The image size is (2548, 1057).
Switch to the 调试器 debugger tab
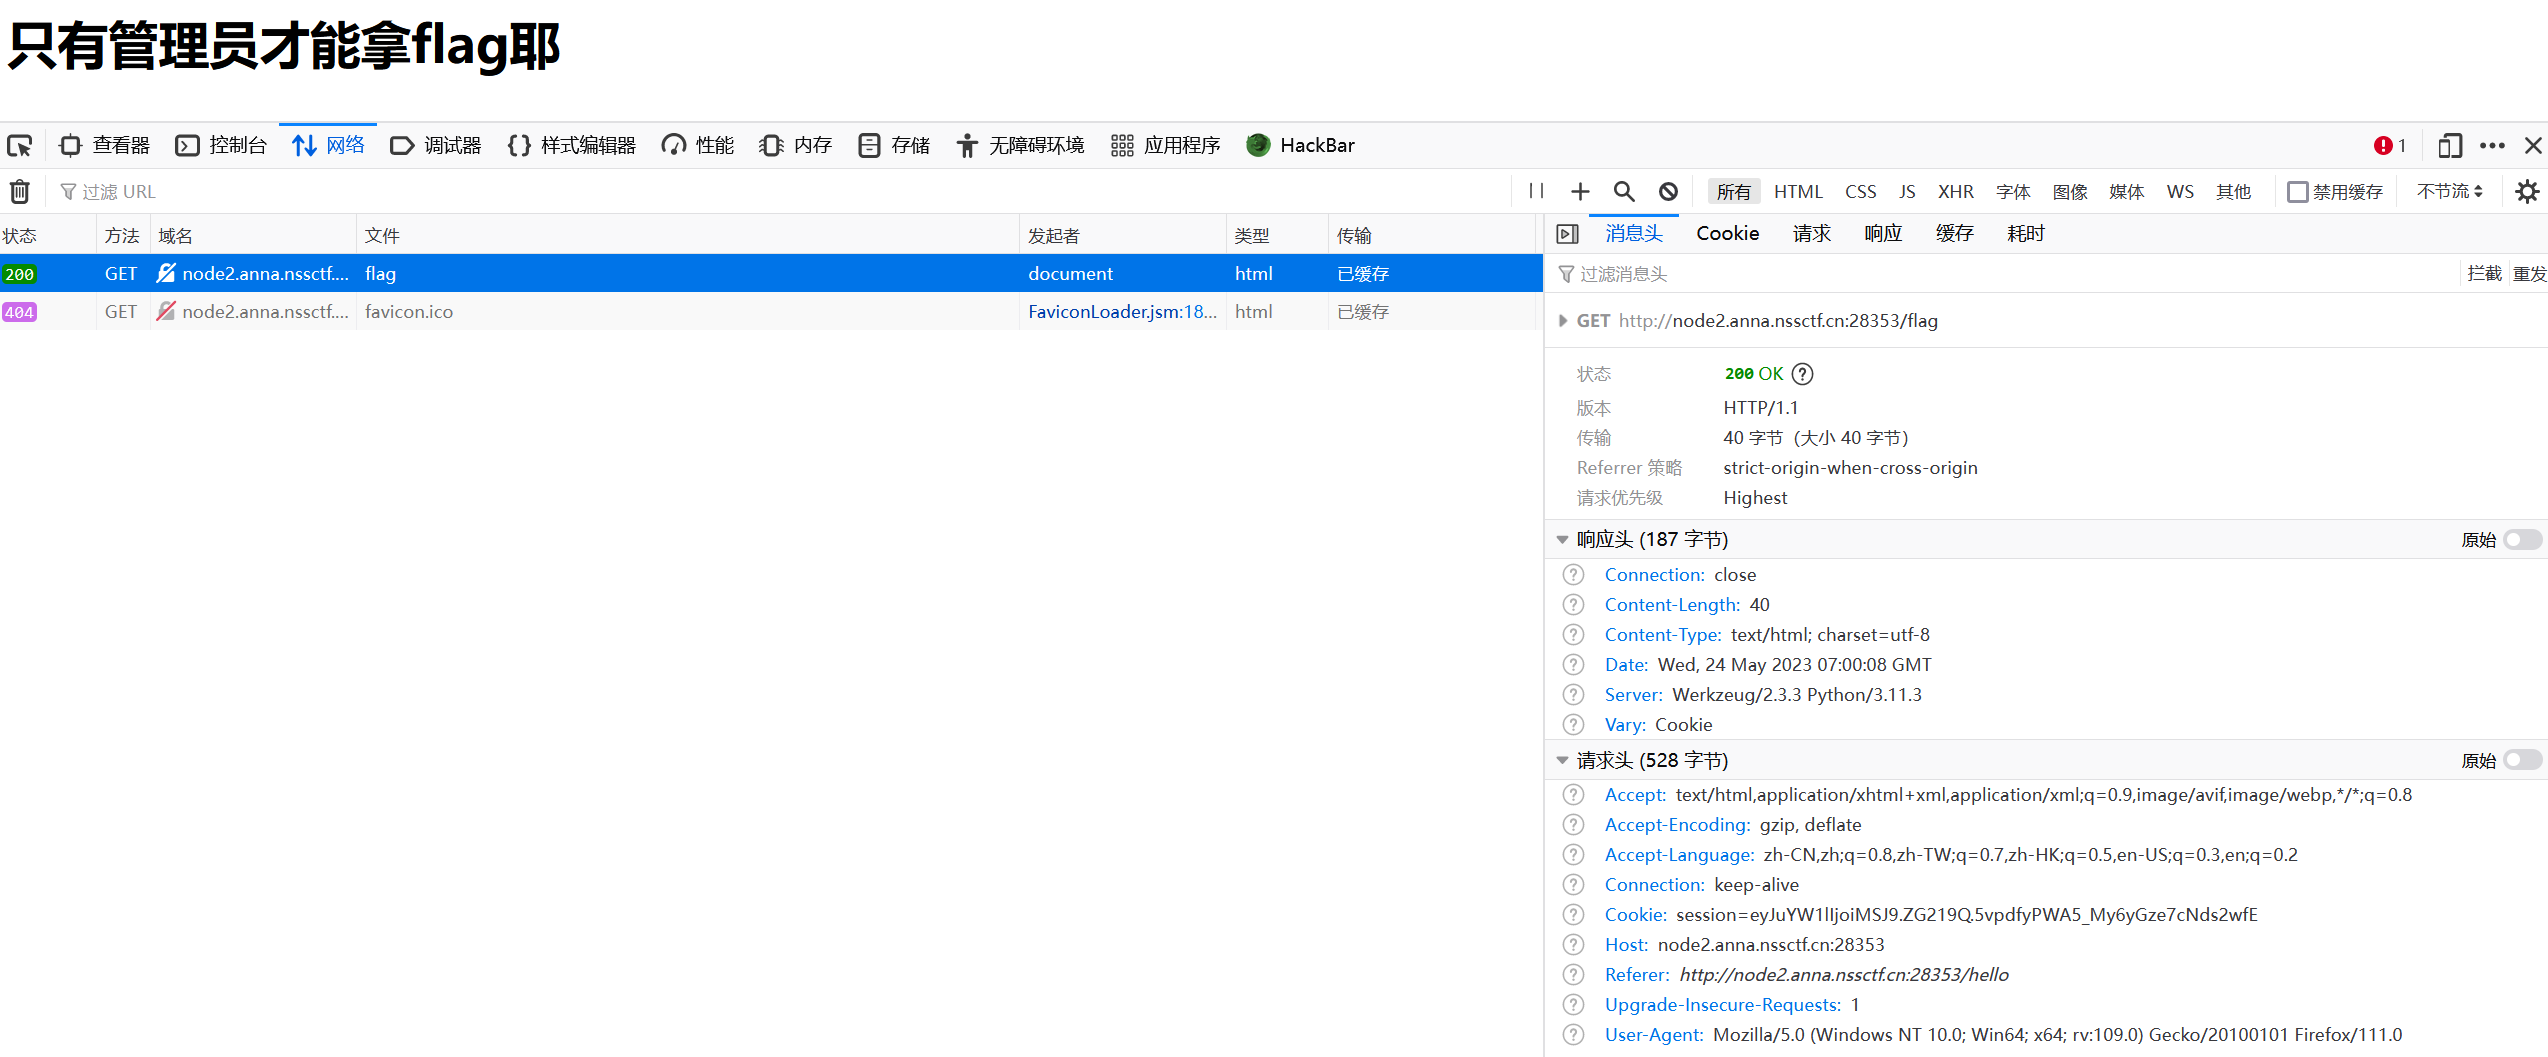click(x=436, y=146)
